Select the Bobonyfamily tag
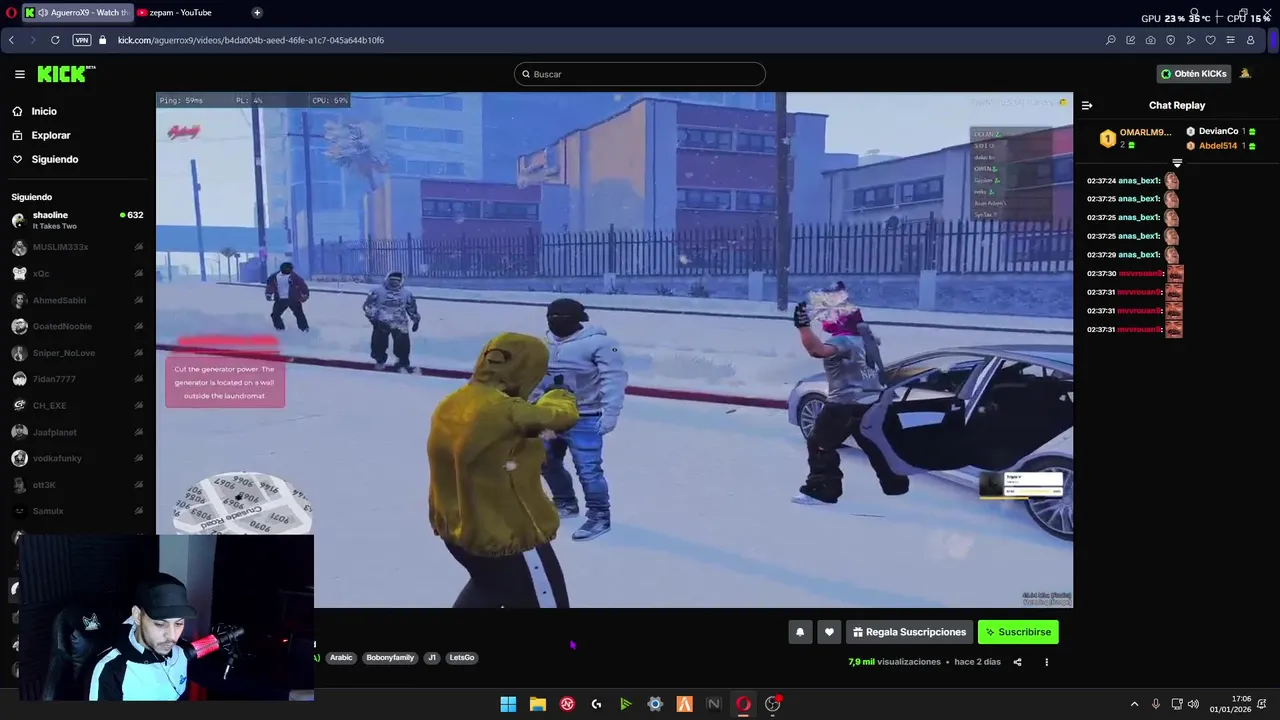 pos(390,658)
